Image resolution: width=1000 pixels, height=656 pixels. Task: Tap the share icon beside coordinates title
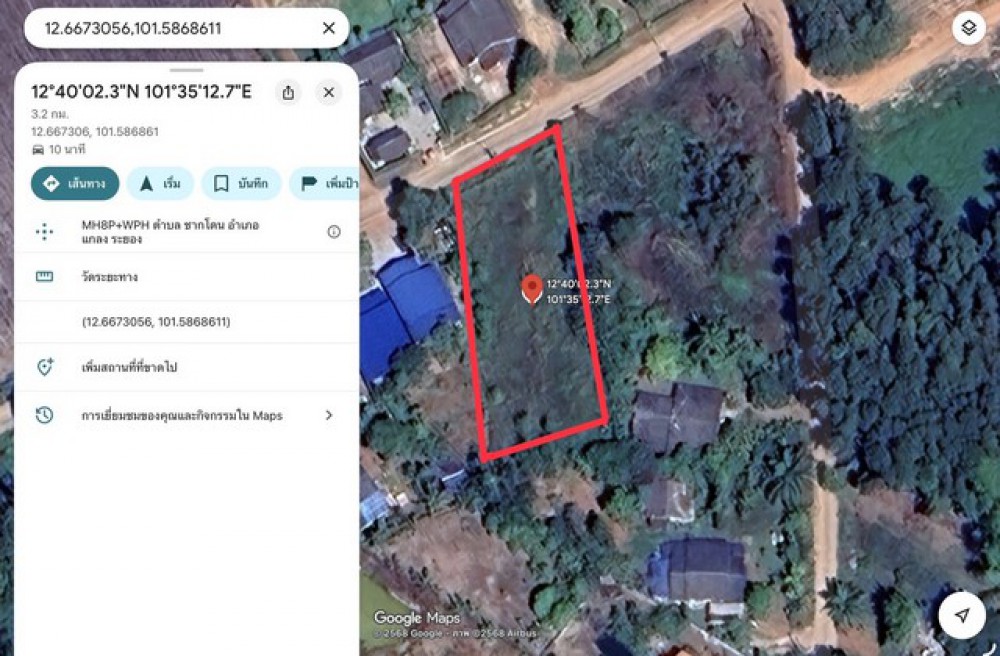288,92
